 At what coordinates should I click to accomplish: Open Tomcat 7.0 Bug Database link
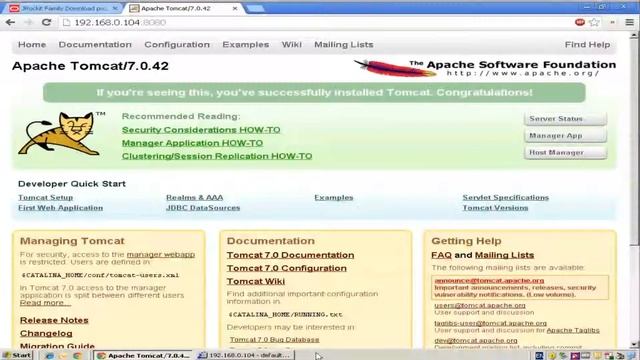tap(274, 340)
